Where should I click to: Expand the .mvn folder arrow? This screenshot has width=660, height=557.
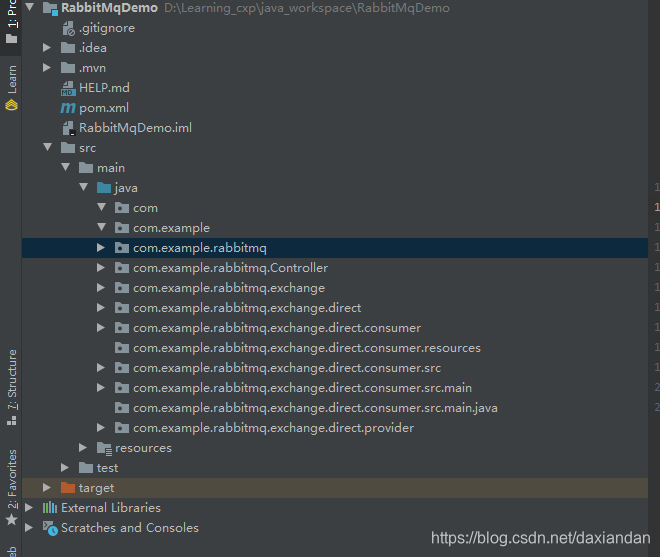coord(47,67)
